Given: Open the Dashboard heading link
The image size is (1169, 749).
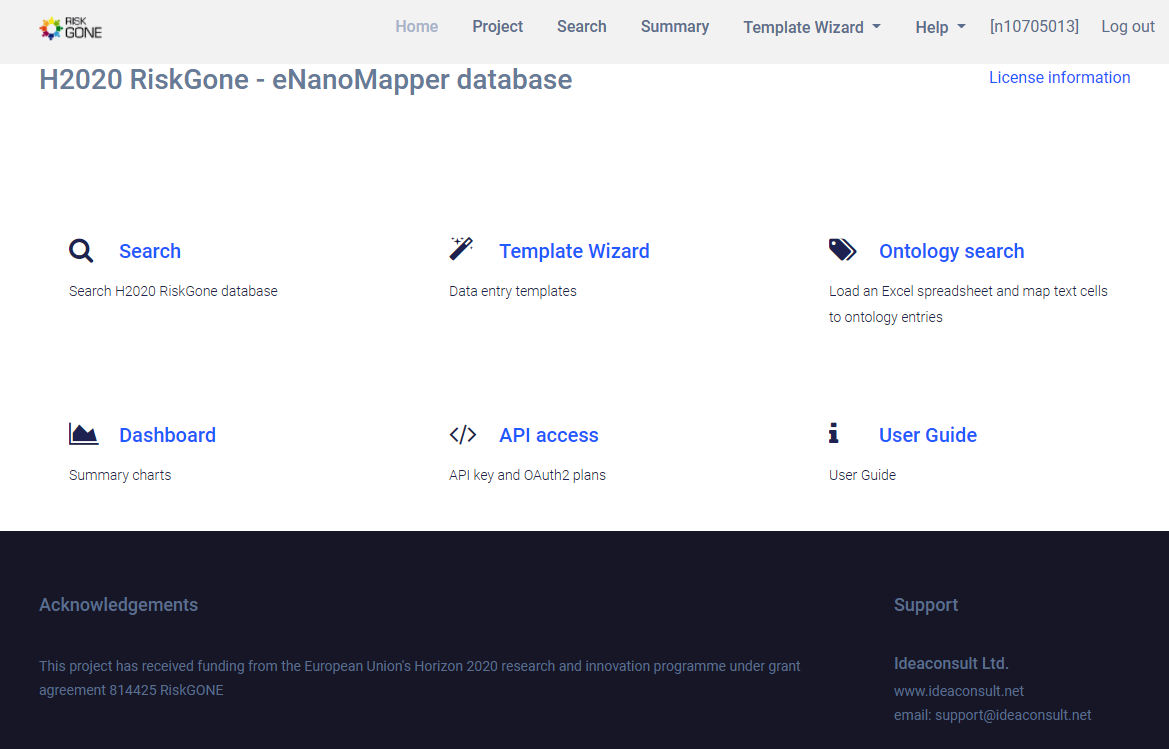Looking at the screenshot, I should click(168, 435).
